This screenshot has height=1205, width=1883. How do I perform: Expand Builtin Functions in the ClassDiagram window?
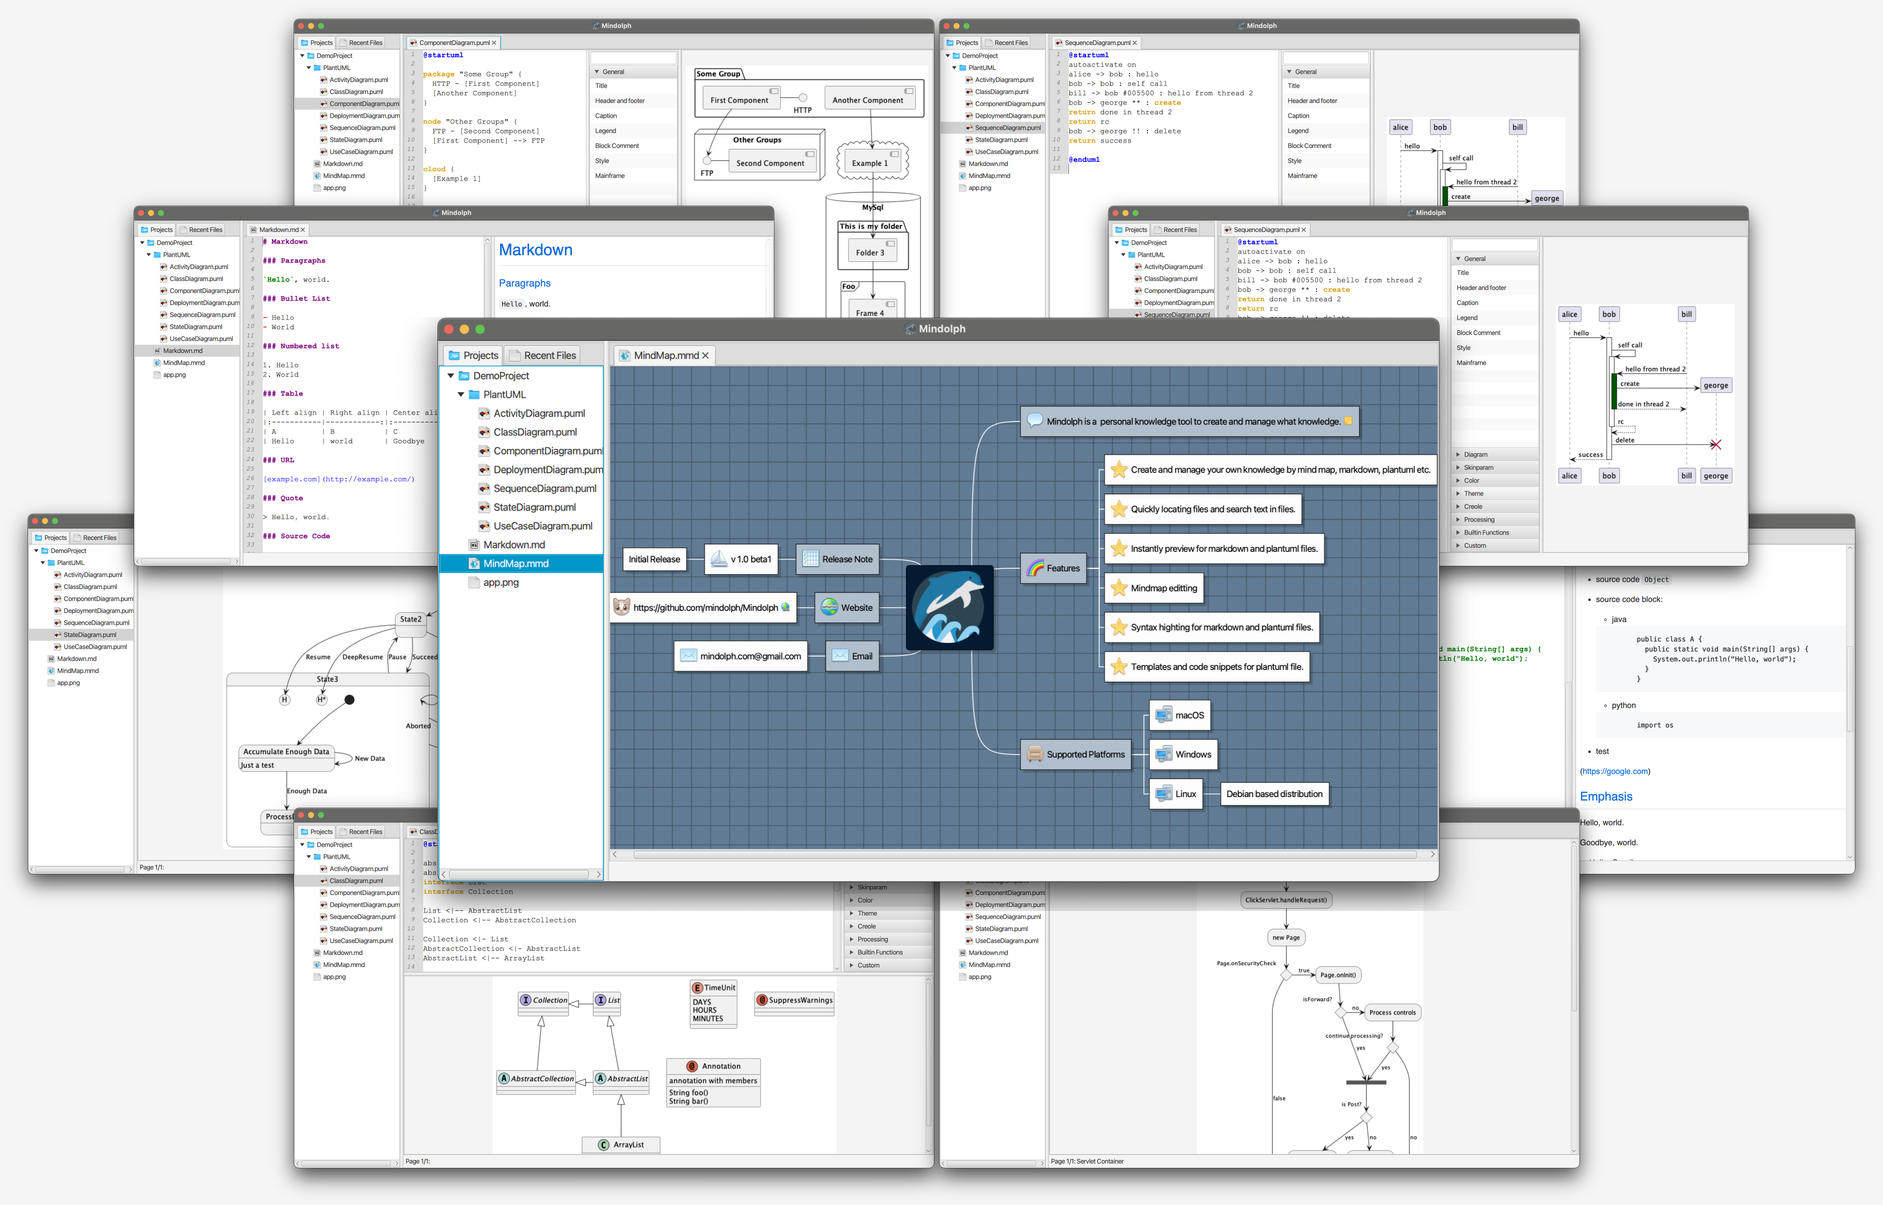851,952
